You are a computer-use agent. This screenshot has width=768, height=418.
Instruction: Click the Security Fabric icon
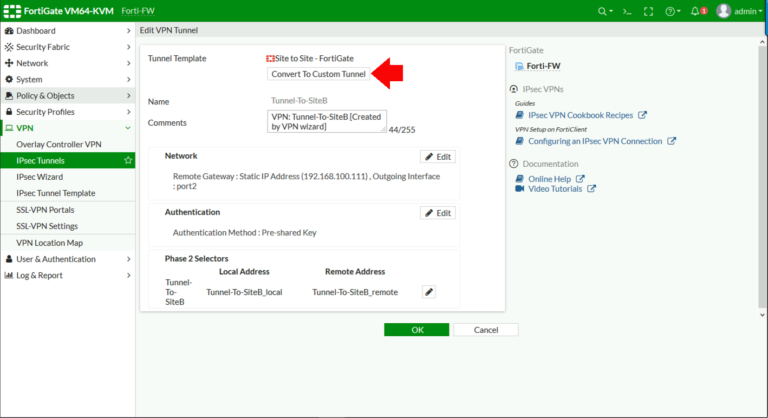pyautogui.click(x=9, y=47)
